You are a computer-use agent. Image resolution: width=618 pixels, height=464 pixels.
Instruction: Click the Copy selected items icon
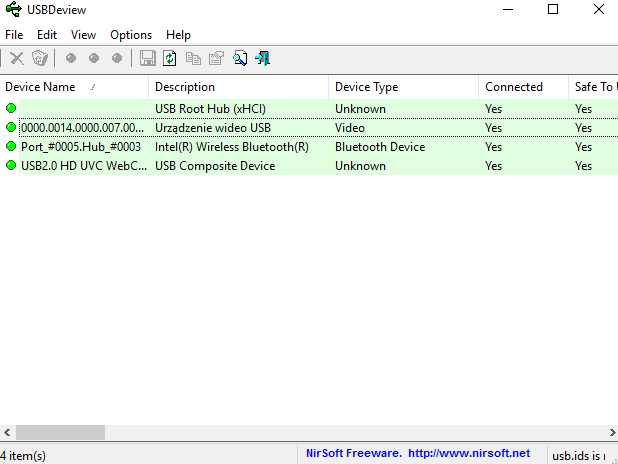193,58
